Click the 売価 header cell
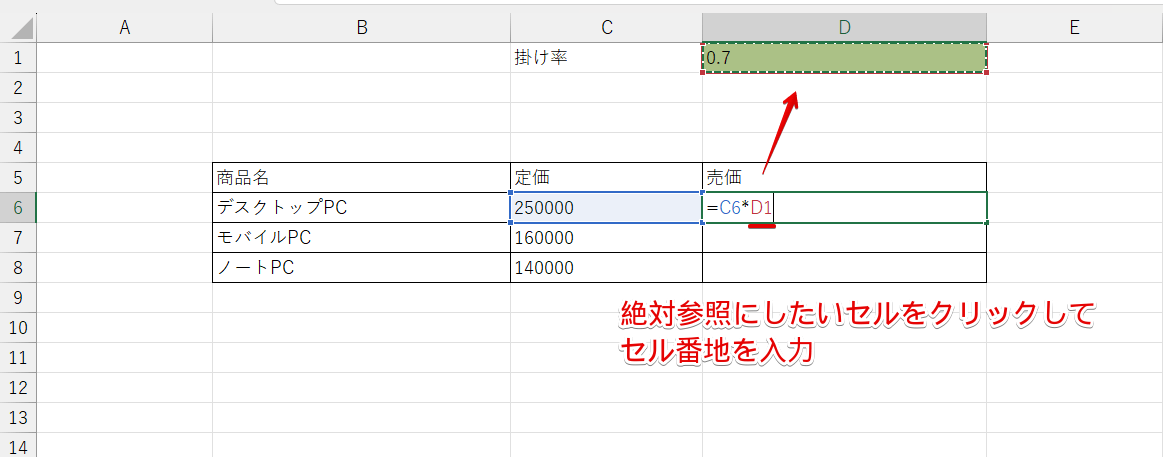 point(844,178)
